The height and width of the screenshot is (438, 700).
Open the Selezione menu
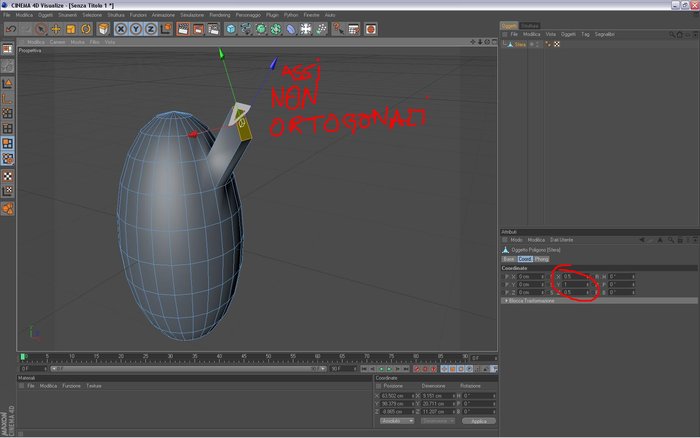tap(92, 15)
